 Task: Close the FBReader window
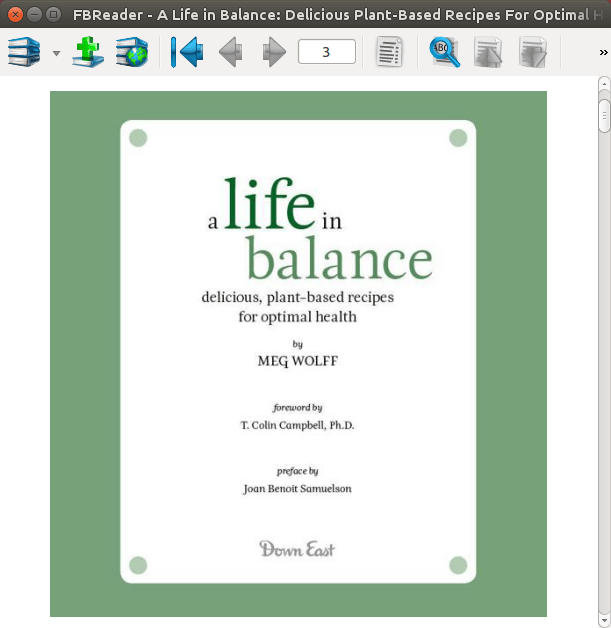tap(15, 14)
